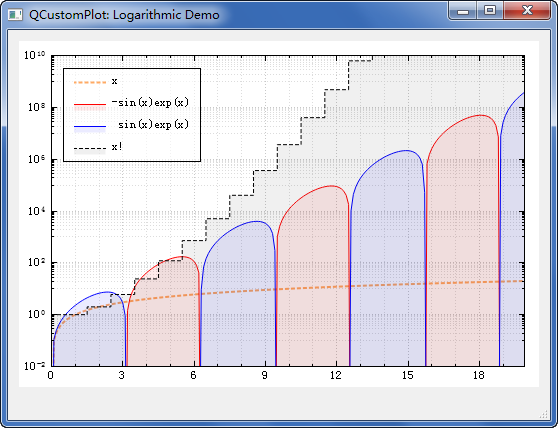
Task: Click the x-axis tick label 12
Action: point(336,376)
